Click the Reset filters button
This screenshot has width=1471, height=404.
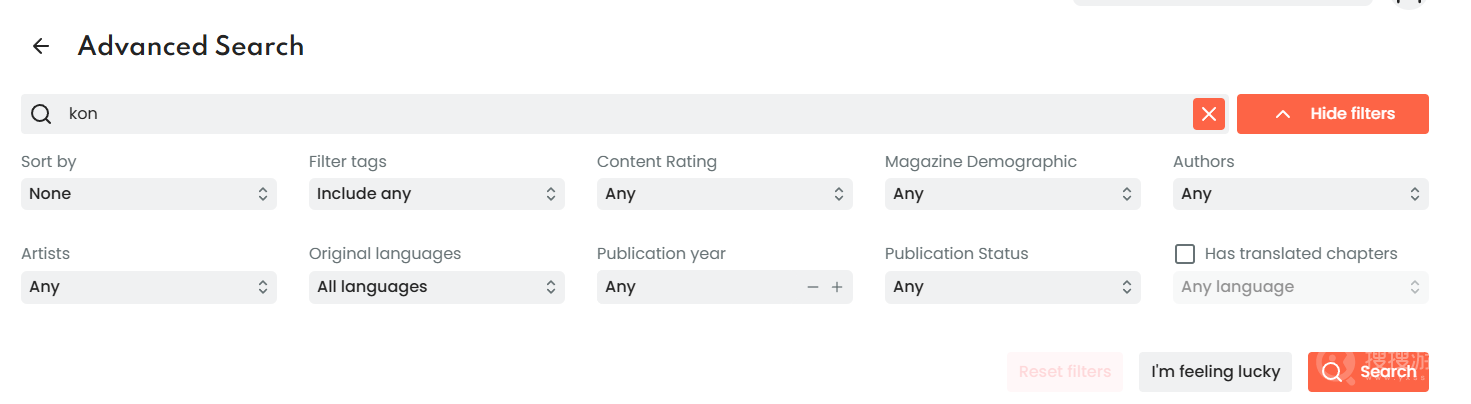[1065, 372]
